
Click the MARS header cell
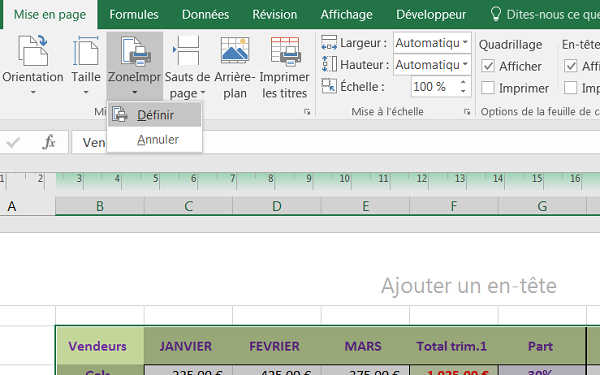[365, 346]
